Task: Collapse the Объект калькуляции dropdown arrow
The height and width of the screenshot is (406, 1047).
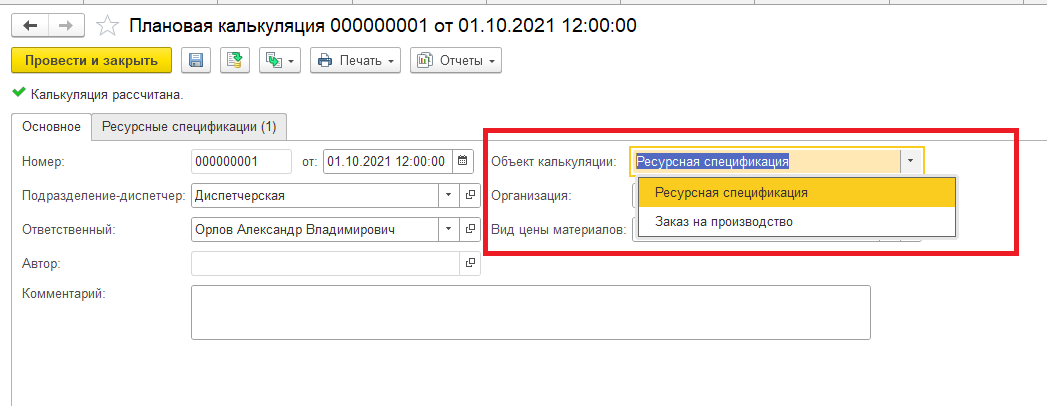Action: point(910,161)
